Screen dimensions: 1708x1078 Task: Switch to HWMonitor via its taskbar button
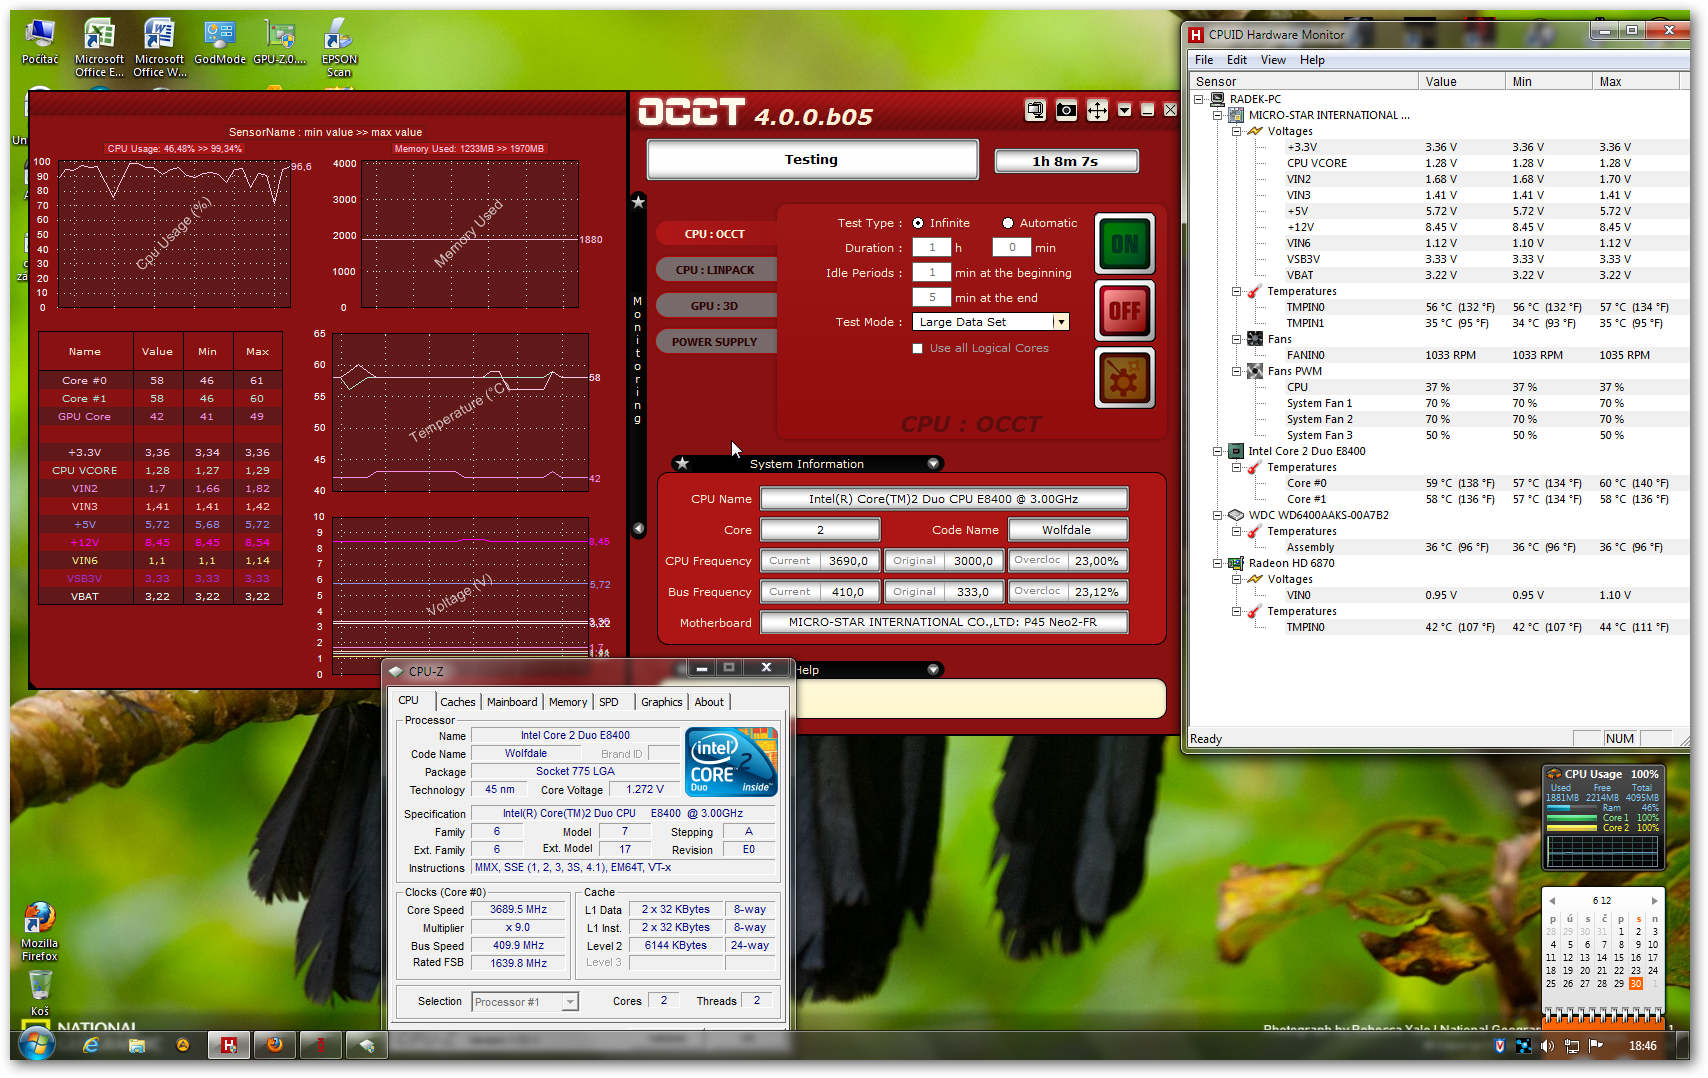pos(229,1045)
